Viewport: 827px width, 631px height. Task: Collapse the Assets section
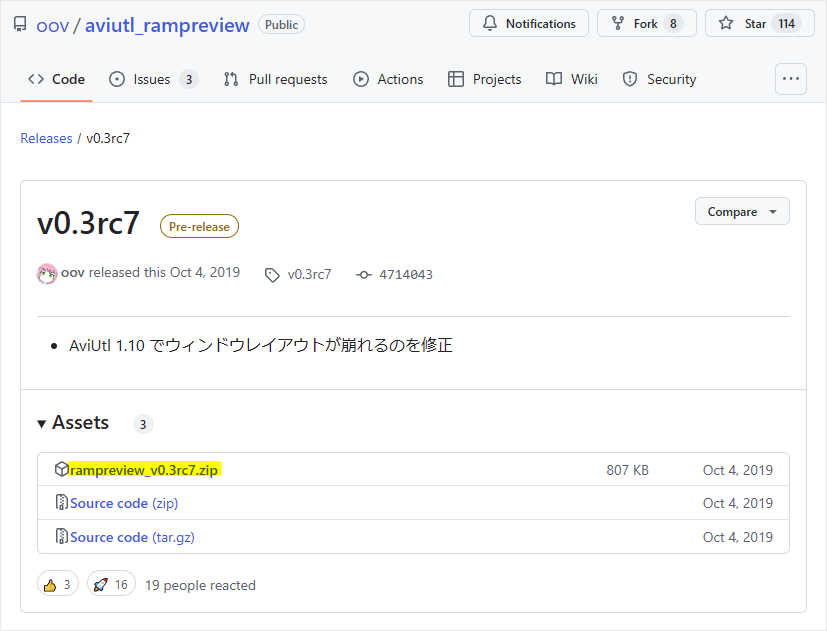(x=73, y=423)
